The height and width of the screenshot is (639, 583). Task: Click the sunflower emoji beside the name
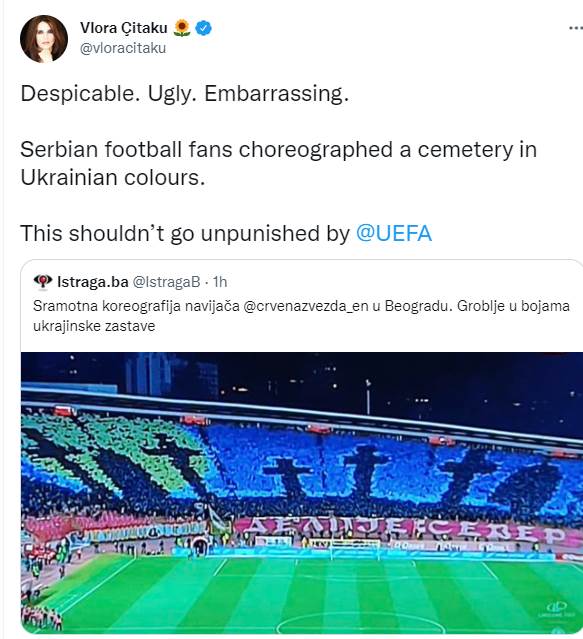182,28
